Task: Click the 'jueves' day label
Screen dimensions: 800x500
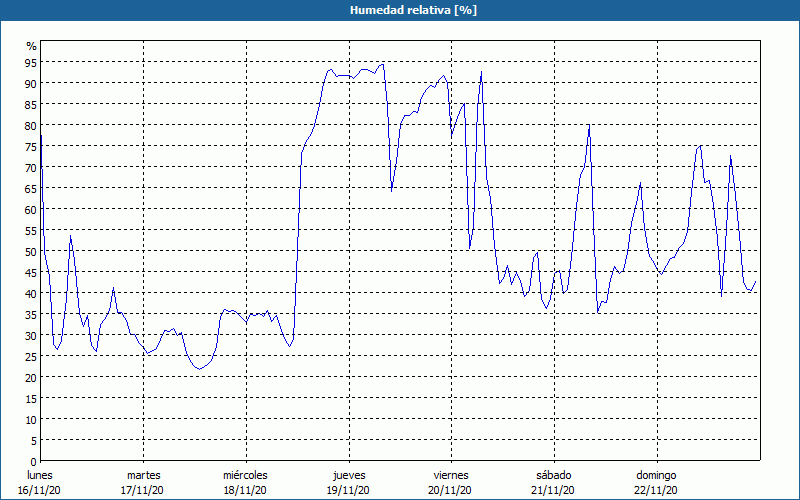Action: [x=349, y=475]
